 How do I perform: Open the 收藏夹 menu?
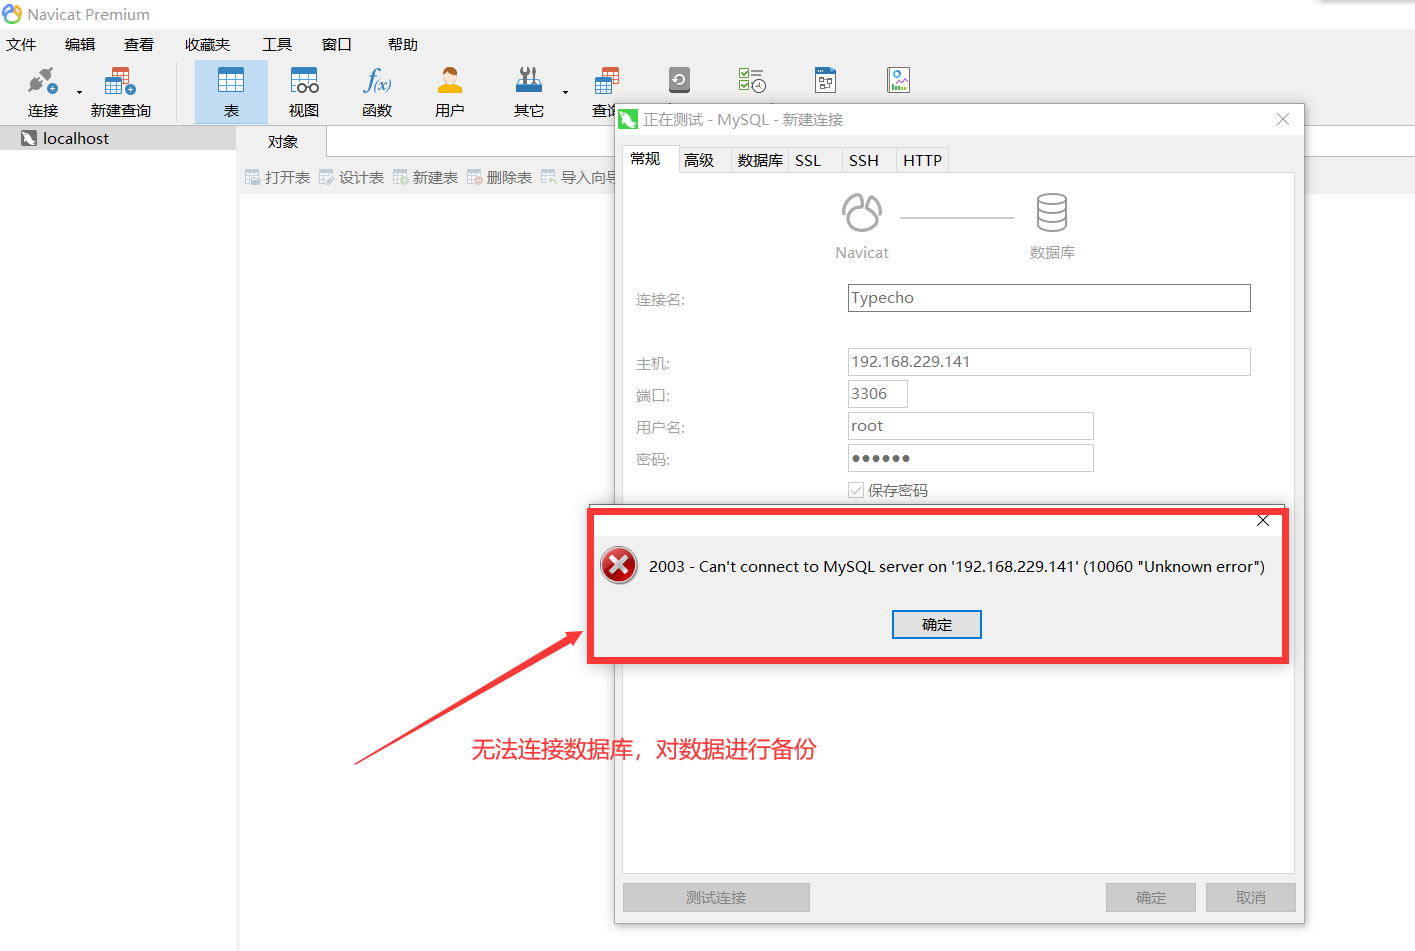207,44
